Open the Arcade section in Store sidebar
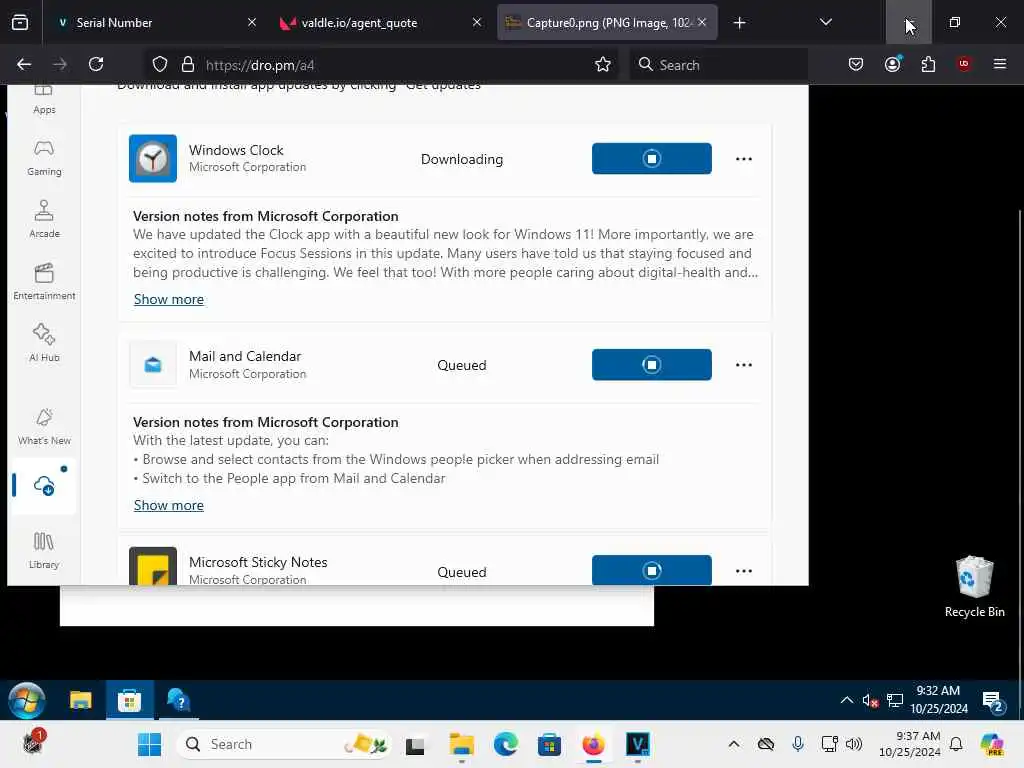 tap(44, 219)
